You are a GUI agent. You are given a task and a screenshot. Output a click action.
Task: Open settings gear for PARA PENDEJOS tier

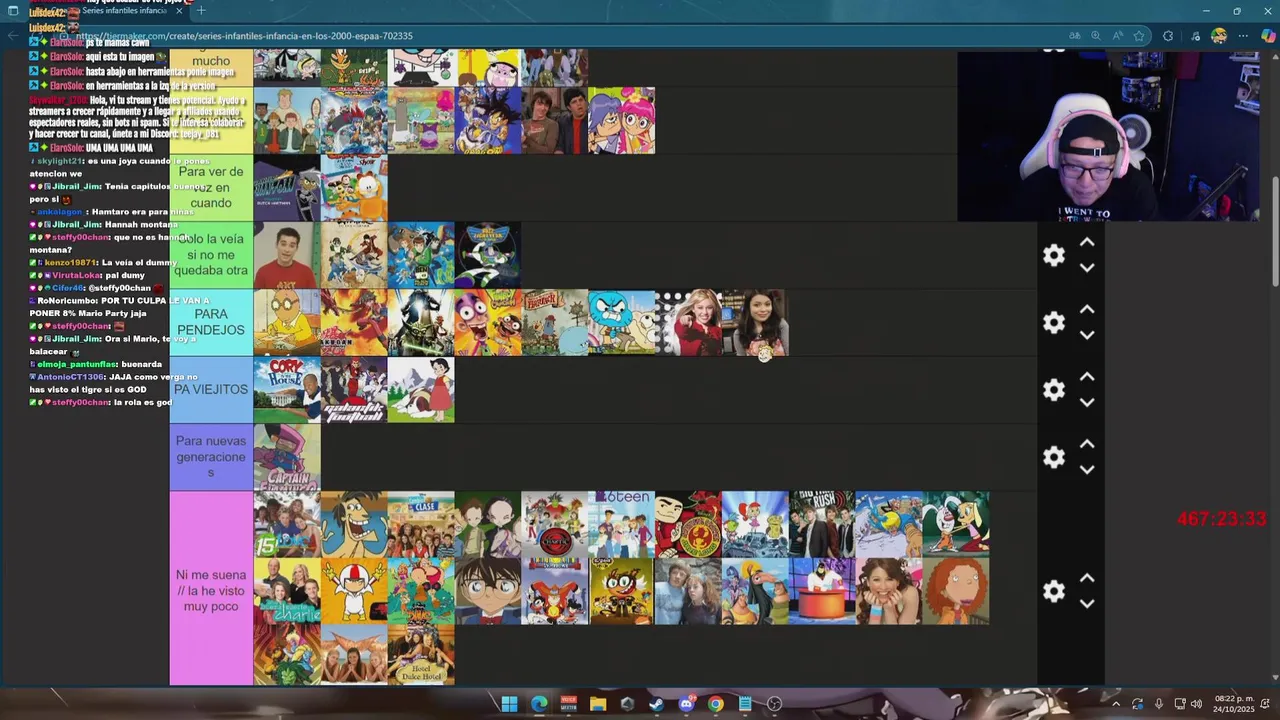pyautogui.click(x=1054, y=322)
